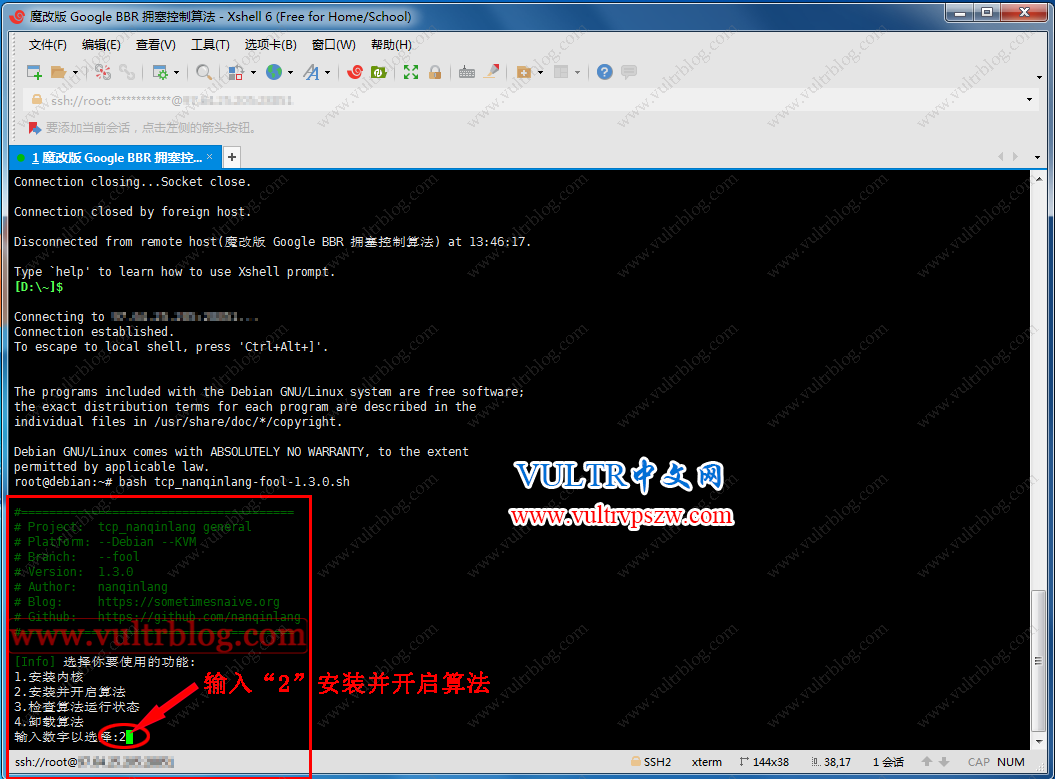Click the [D:\~]$ local prompt line
This screenshot has width=1055, height=779.
click(38, 287)
